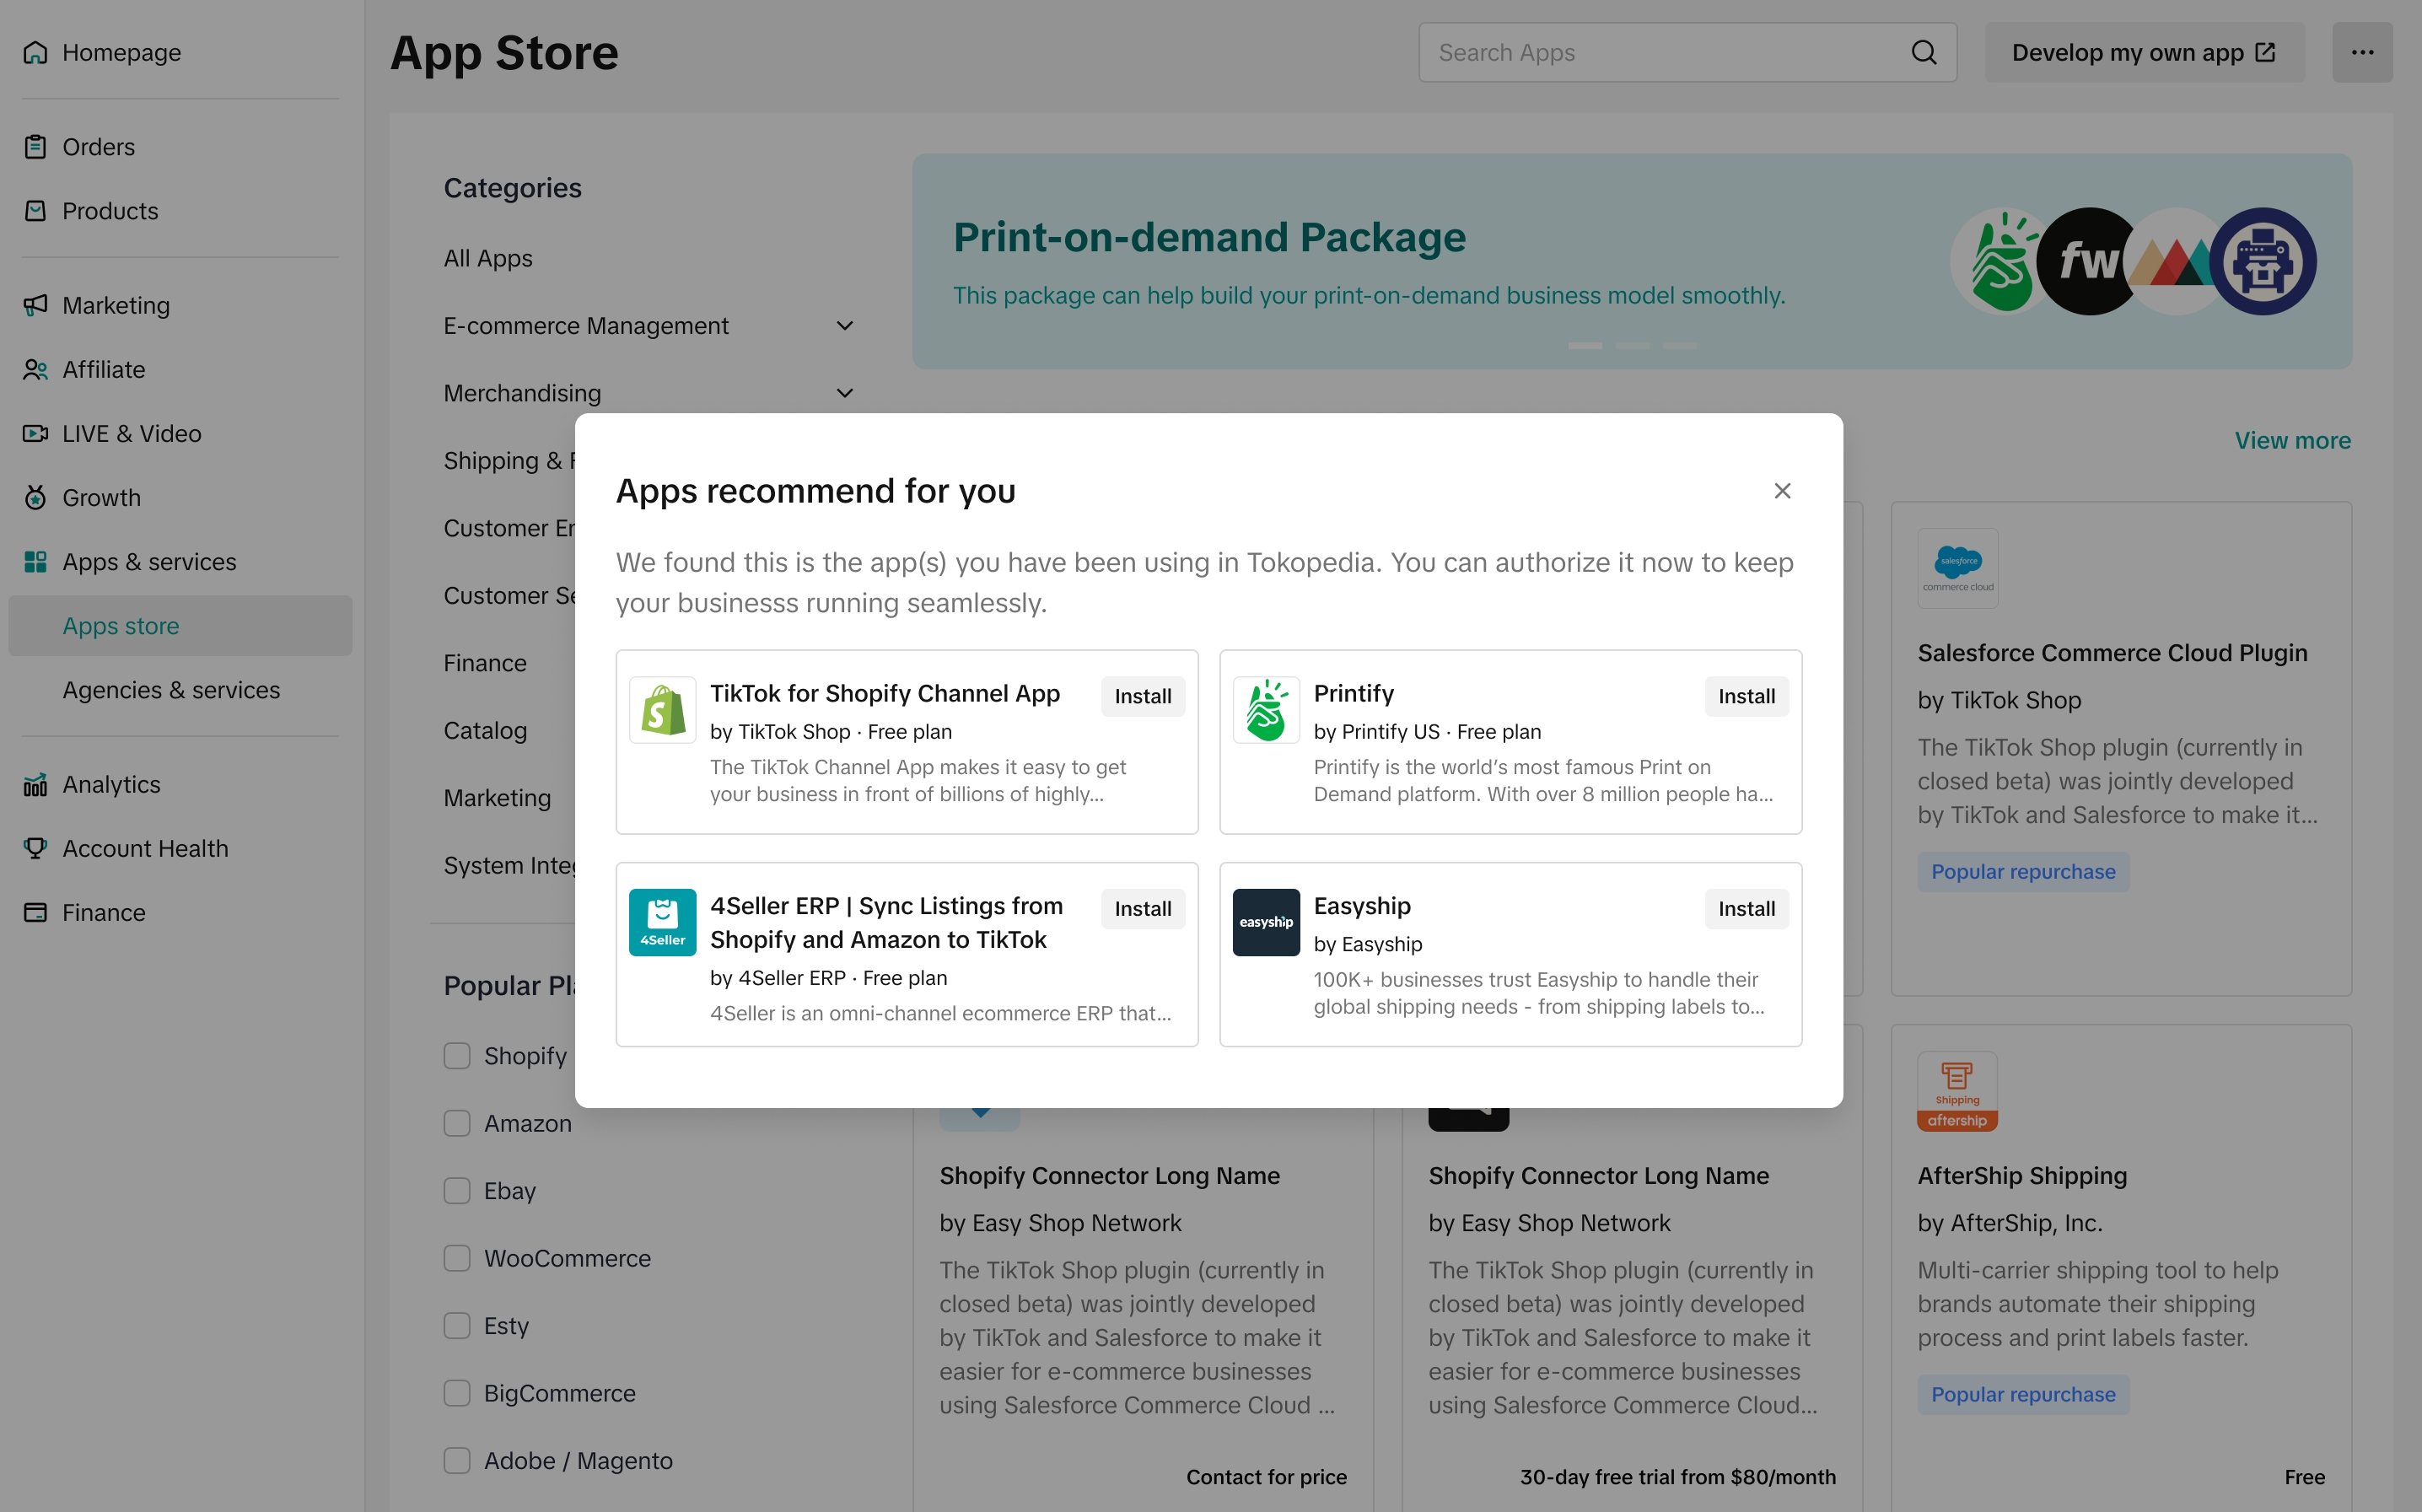Click the search magnifier icon
Screen dimensions: 2422x1512
(1923, 53)
